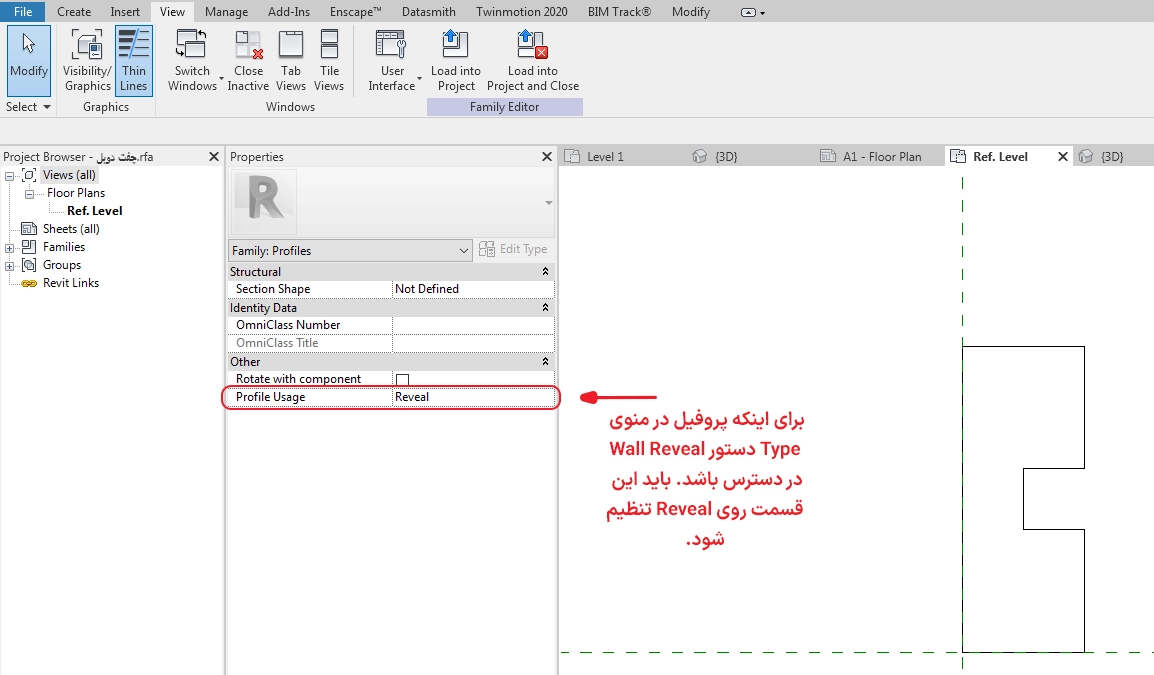Viewport: 1154px width, 675px height.
Task: Switch to the Level 1 view tab
Action: tap(605, 157)
